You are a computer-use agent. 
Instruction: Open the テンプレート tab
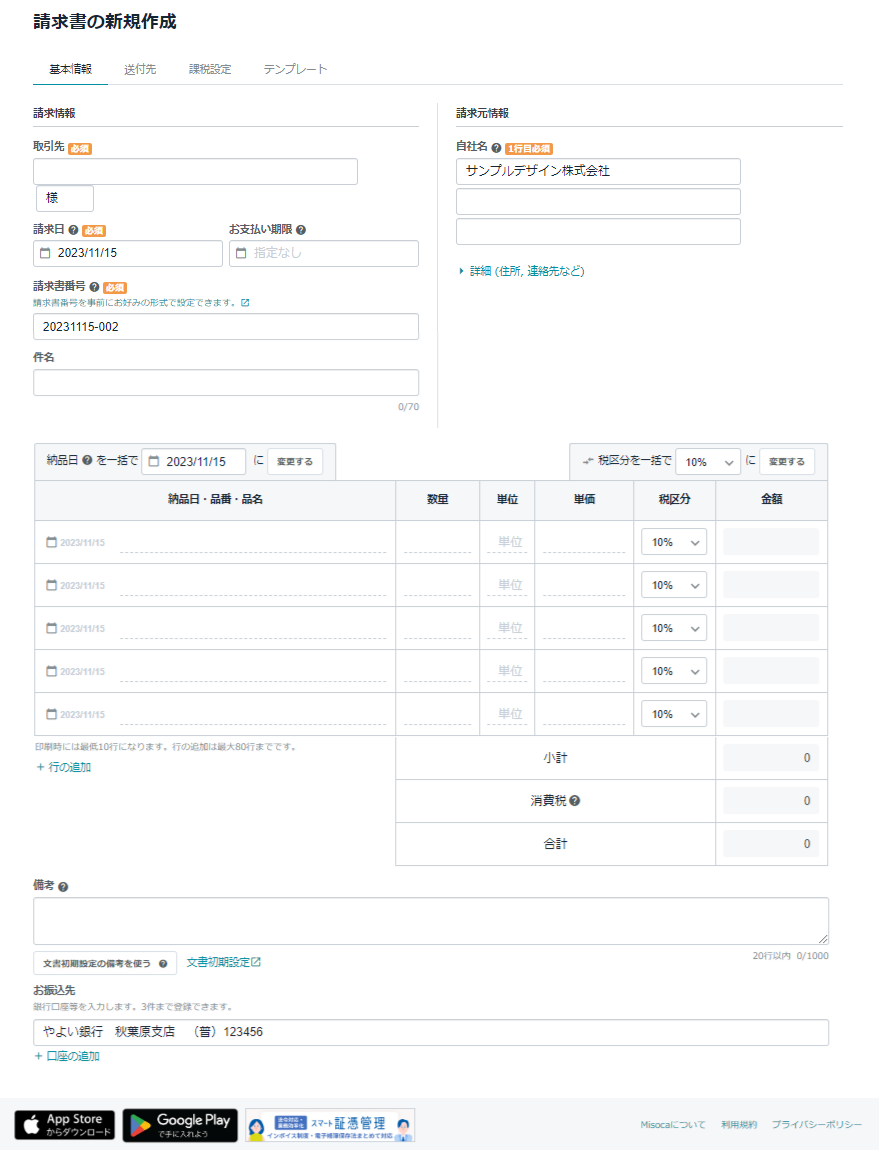tap(295, 69)
